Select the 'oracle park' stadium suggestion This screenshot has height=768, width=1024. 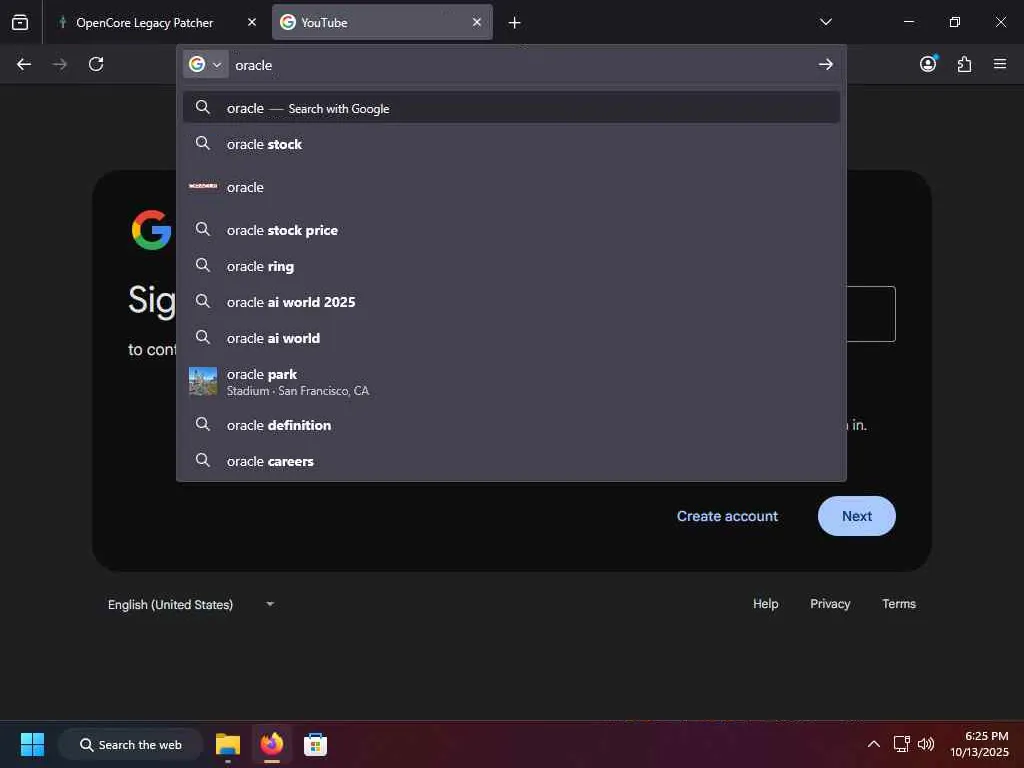pos(511,381)
